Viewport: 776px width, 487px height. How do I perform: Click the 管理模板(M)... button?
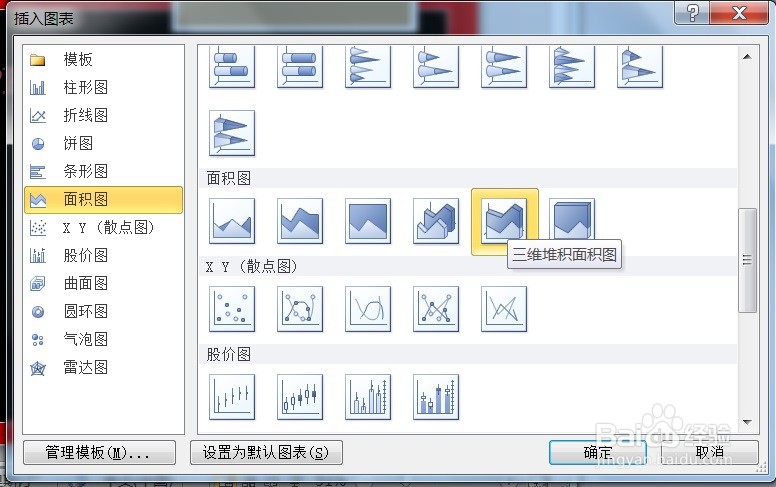point(99,452)
